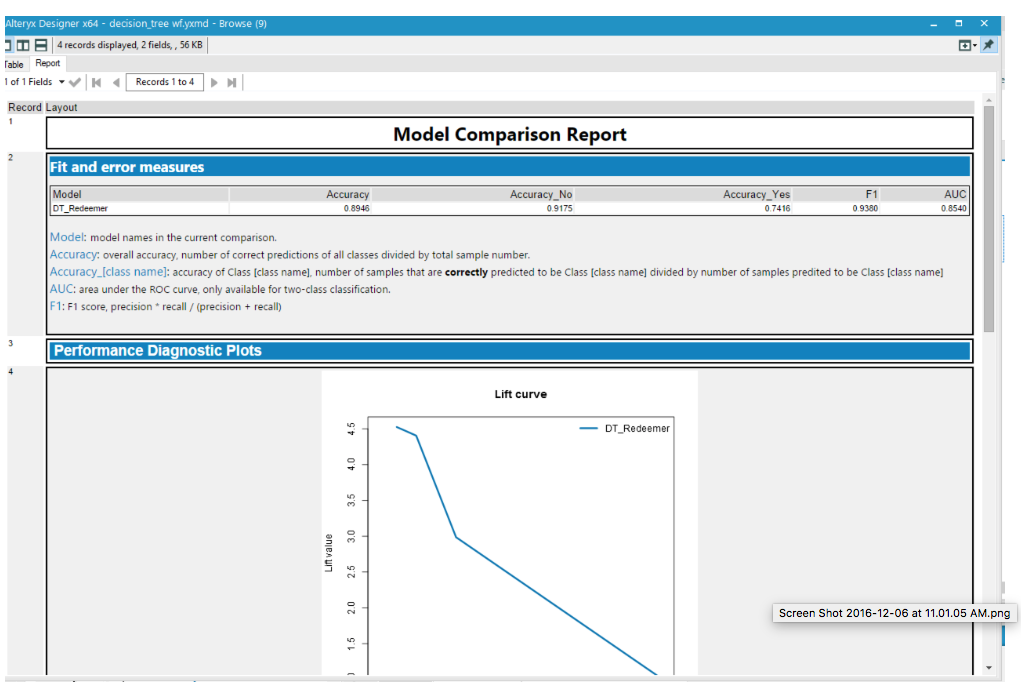The image size is (1021, 698).
Task: Maximize the Alteryx Browse window
Action: [958, 23]
